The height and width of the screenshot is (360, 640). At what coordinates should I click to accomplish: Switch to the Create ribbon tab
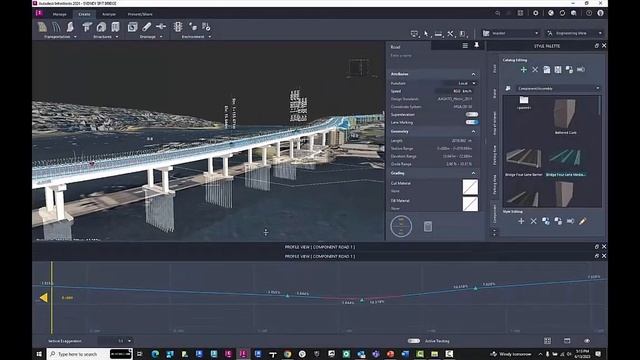(84, 14)
